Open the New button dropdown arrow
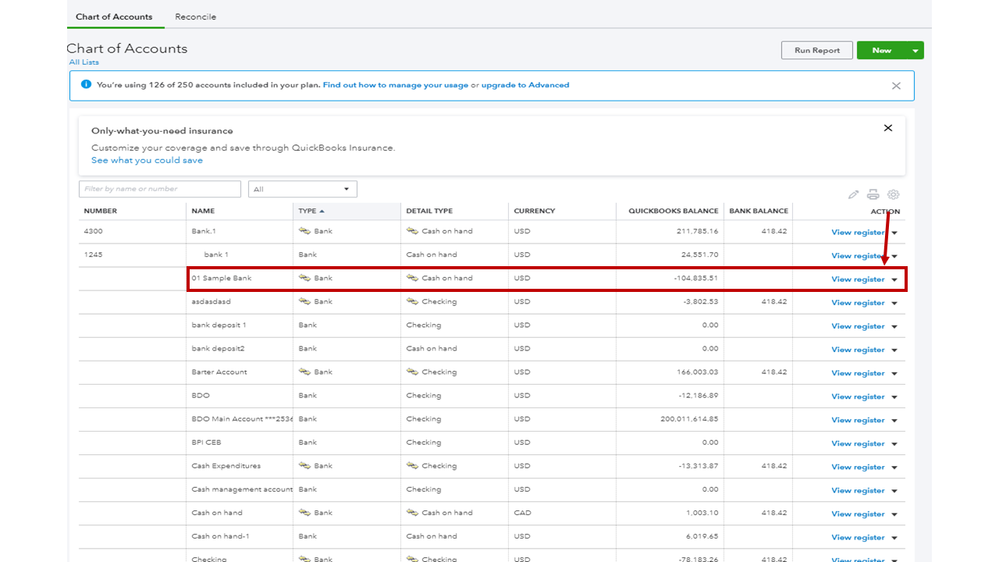 tap(915, 50)
